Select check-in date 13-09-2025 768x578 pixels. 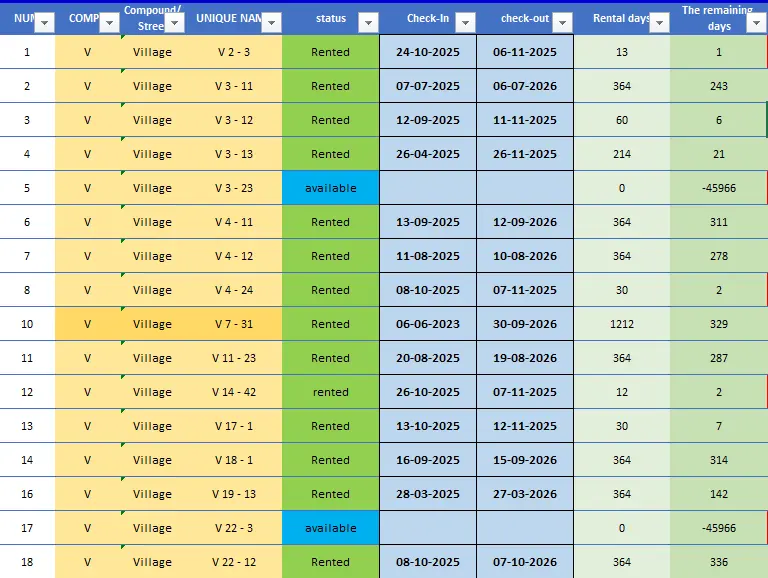pyautogui.click(x=428, y=222)
